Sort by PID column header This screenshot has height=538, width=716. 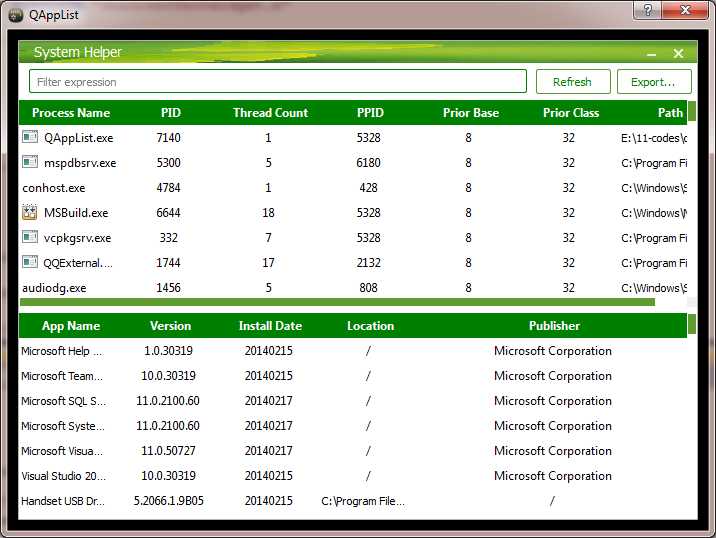pos(171,113)
